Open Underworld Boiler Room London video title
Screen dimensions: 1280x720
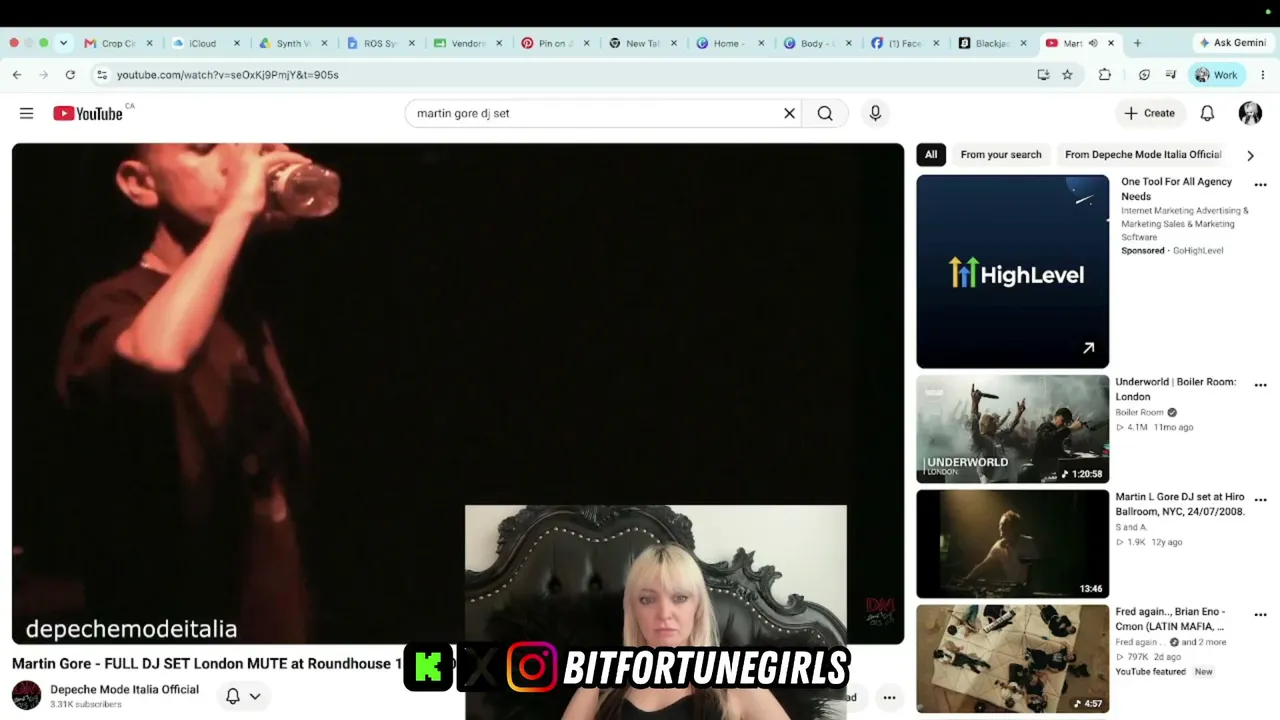pos(1176,389)
